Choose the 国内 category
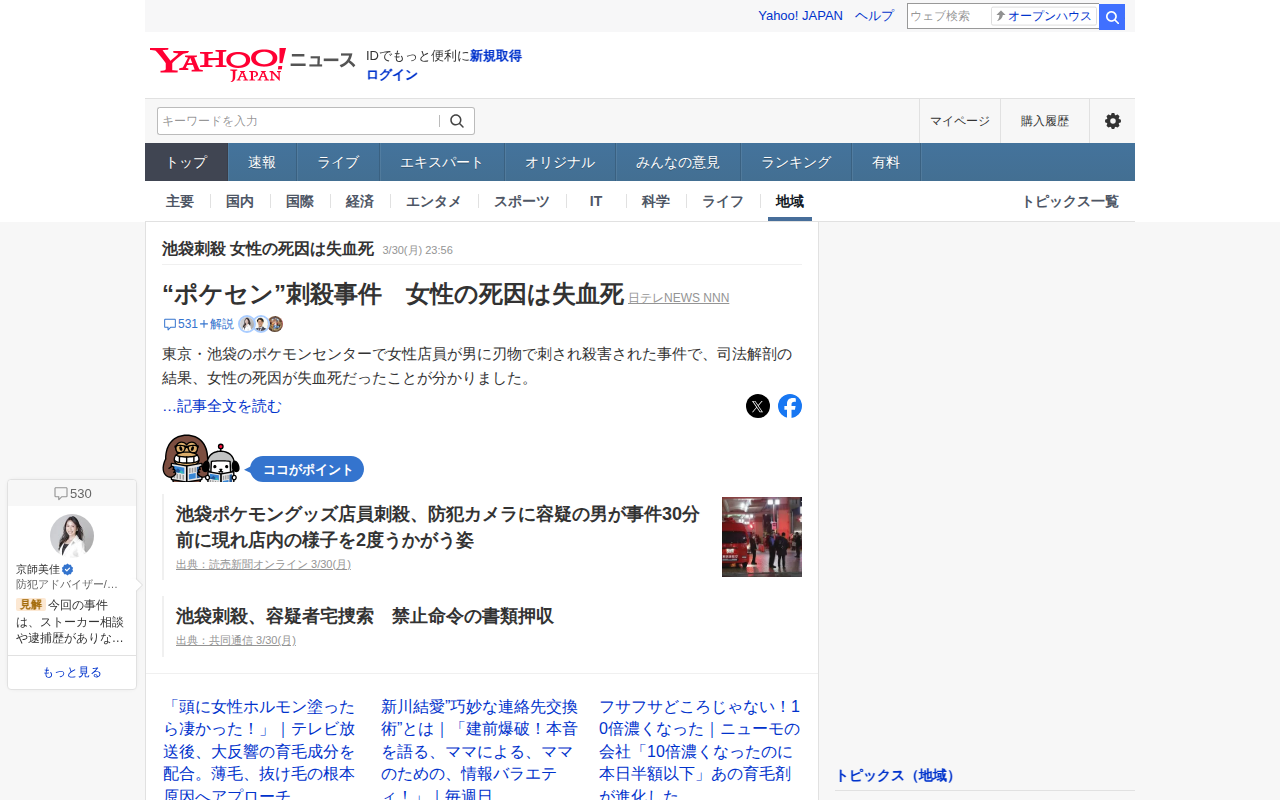 click(x=240, y=201)
